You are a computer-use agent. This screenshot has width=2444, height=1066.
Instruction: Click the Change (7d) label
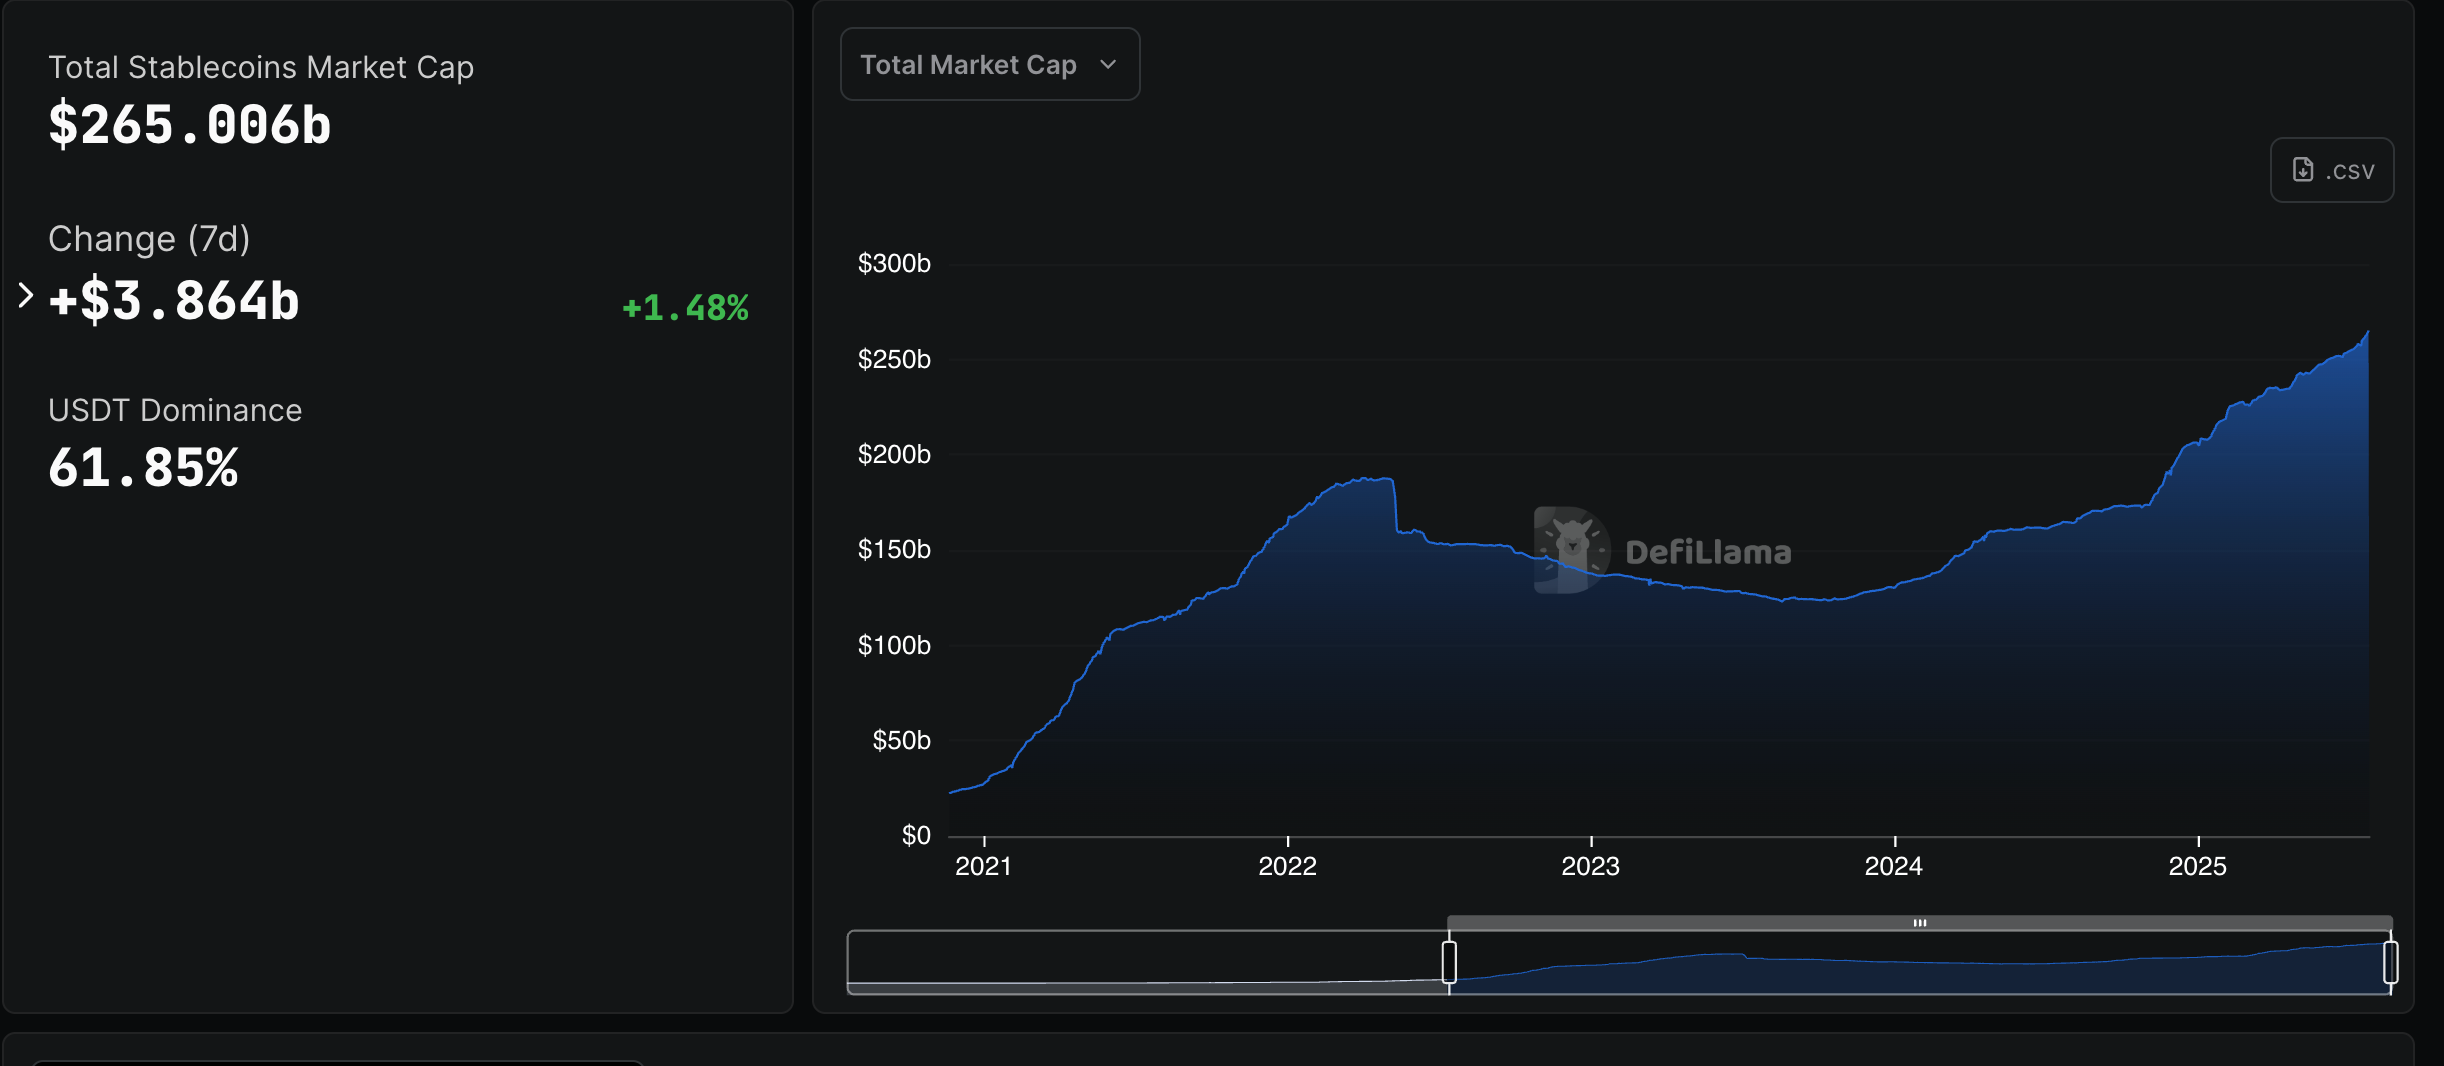coord(149,239)
